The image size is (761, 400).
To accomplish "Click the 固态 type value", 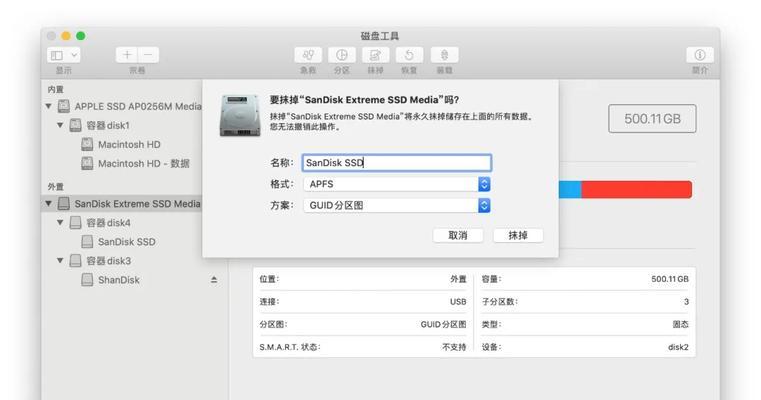I will pos(680,324).
